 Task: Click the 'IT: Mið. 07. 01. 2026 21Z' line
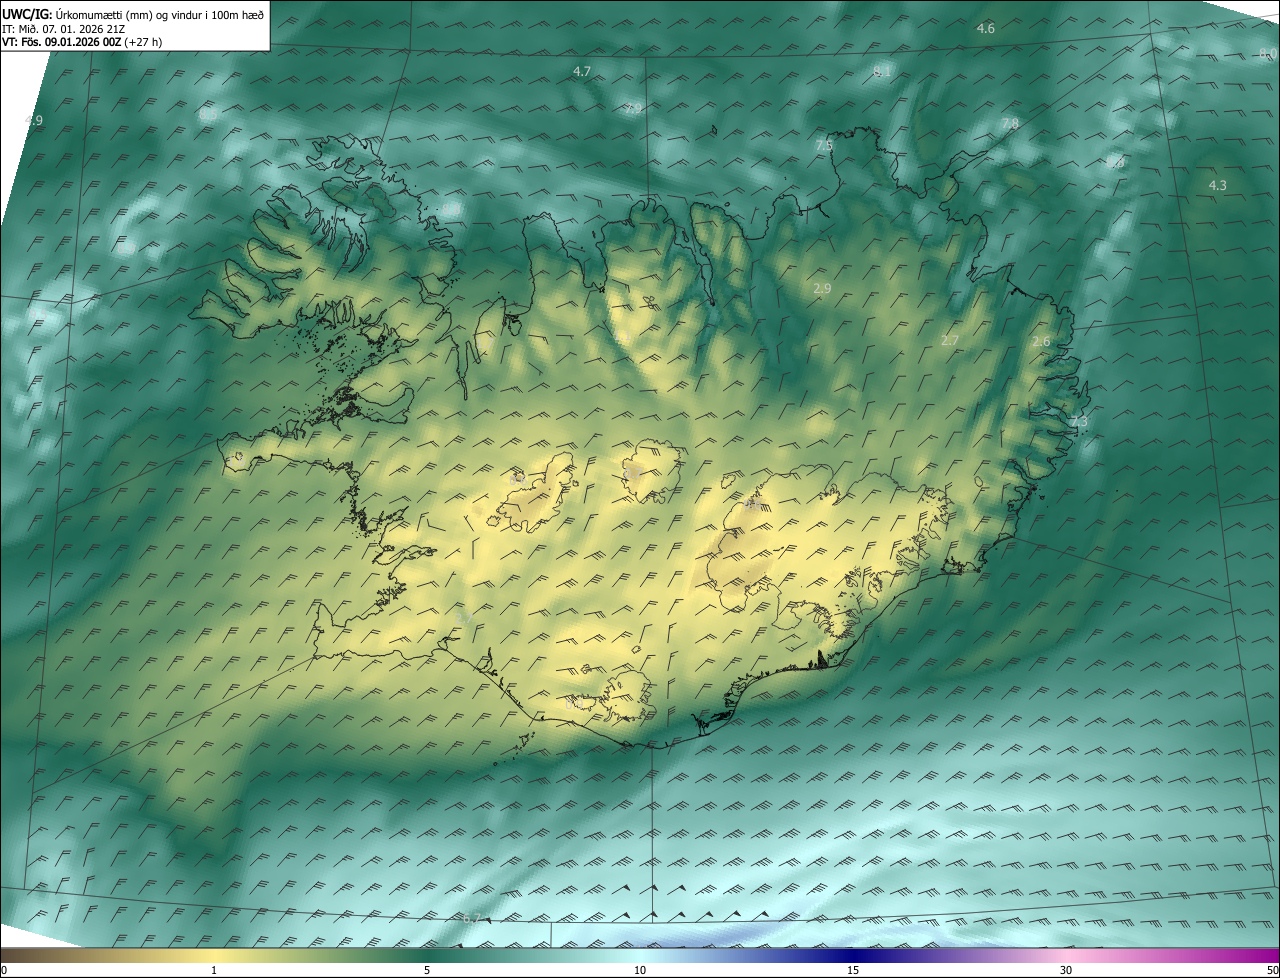(x=63, y=29)
